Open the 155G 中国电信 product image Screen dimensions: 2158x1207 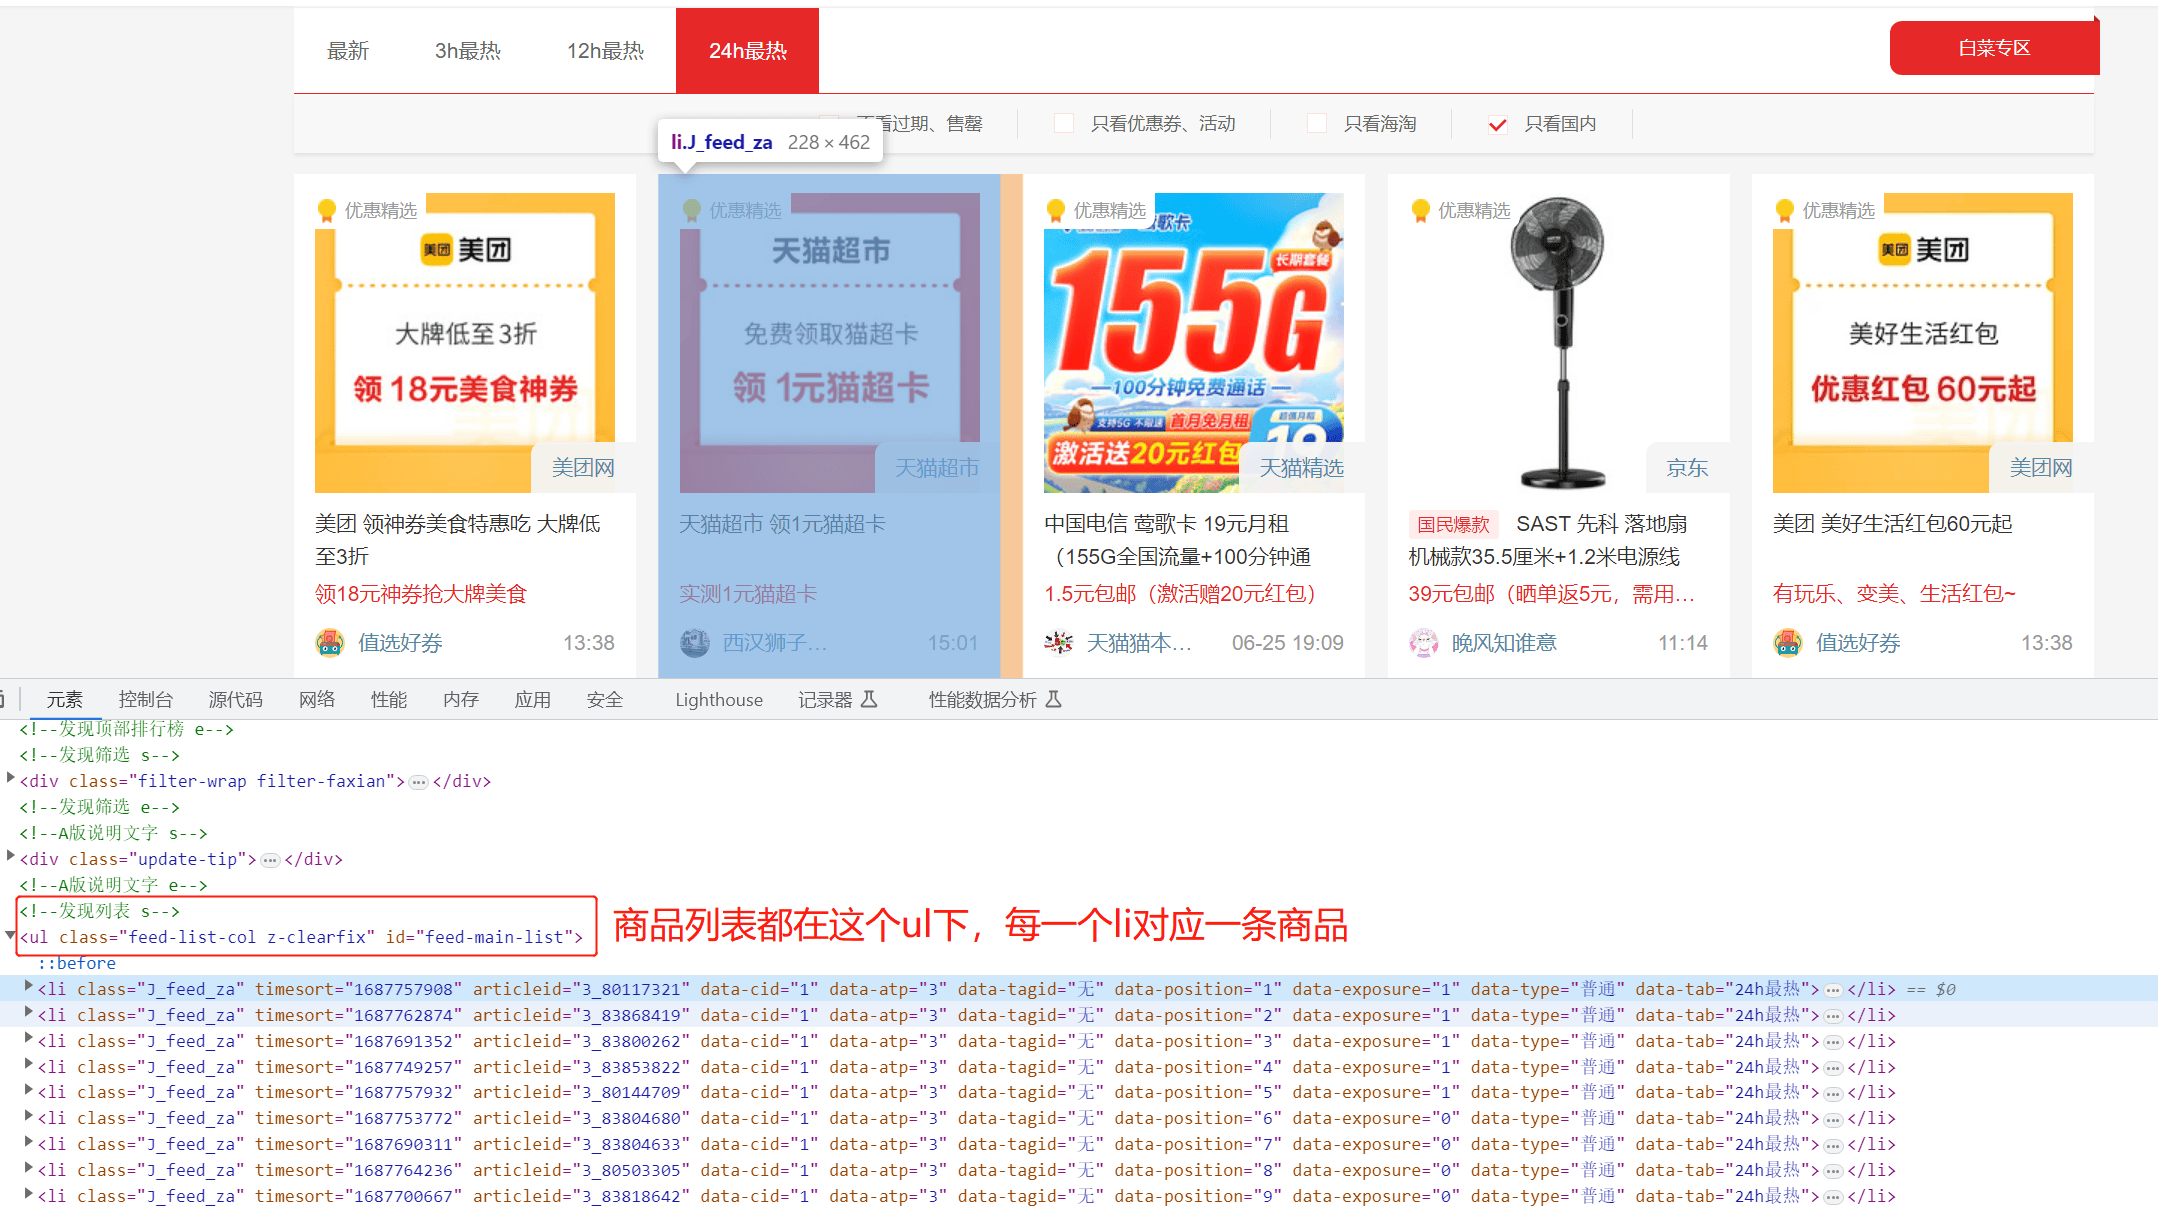[x=1194, y=342]
